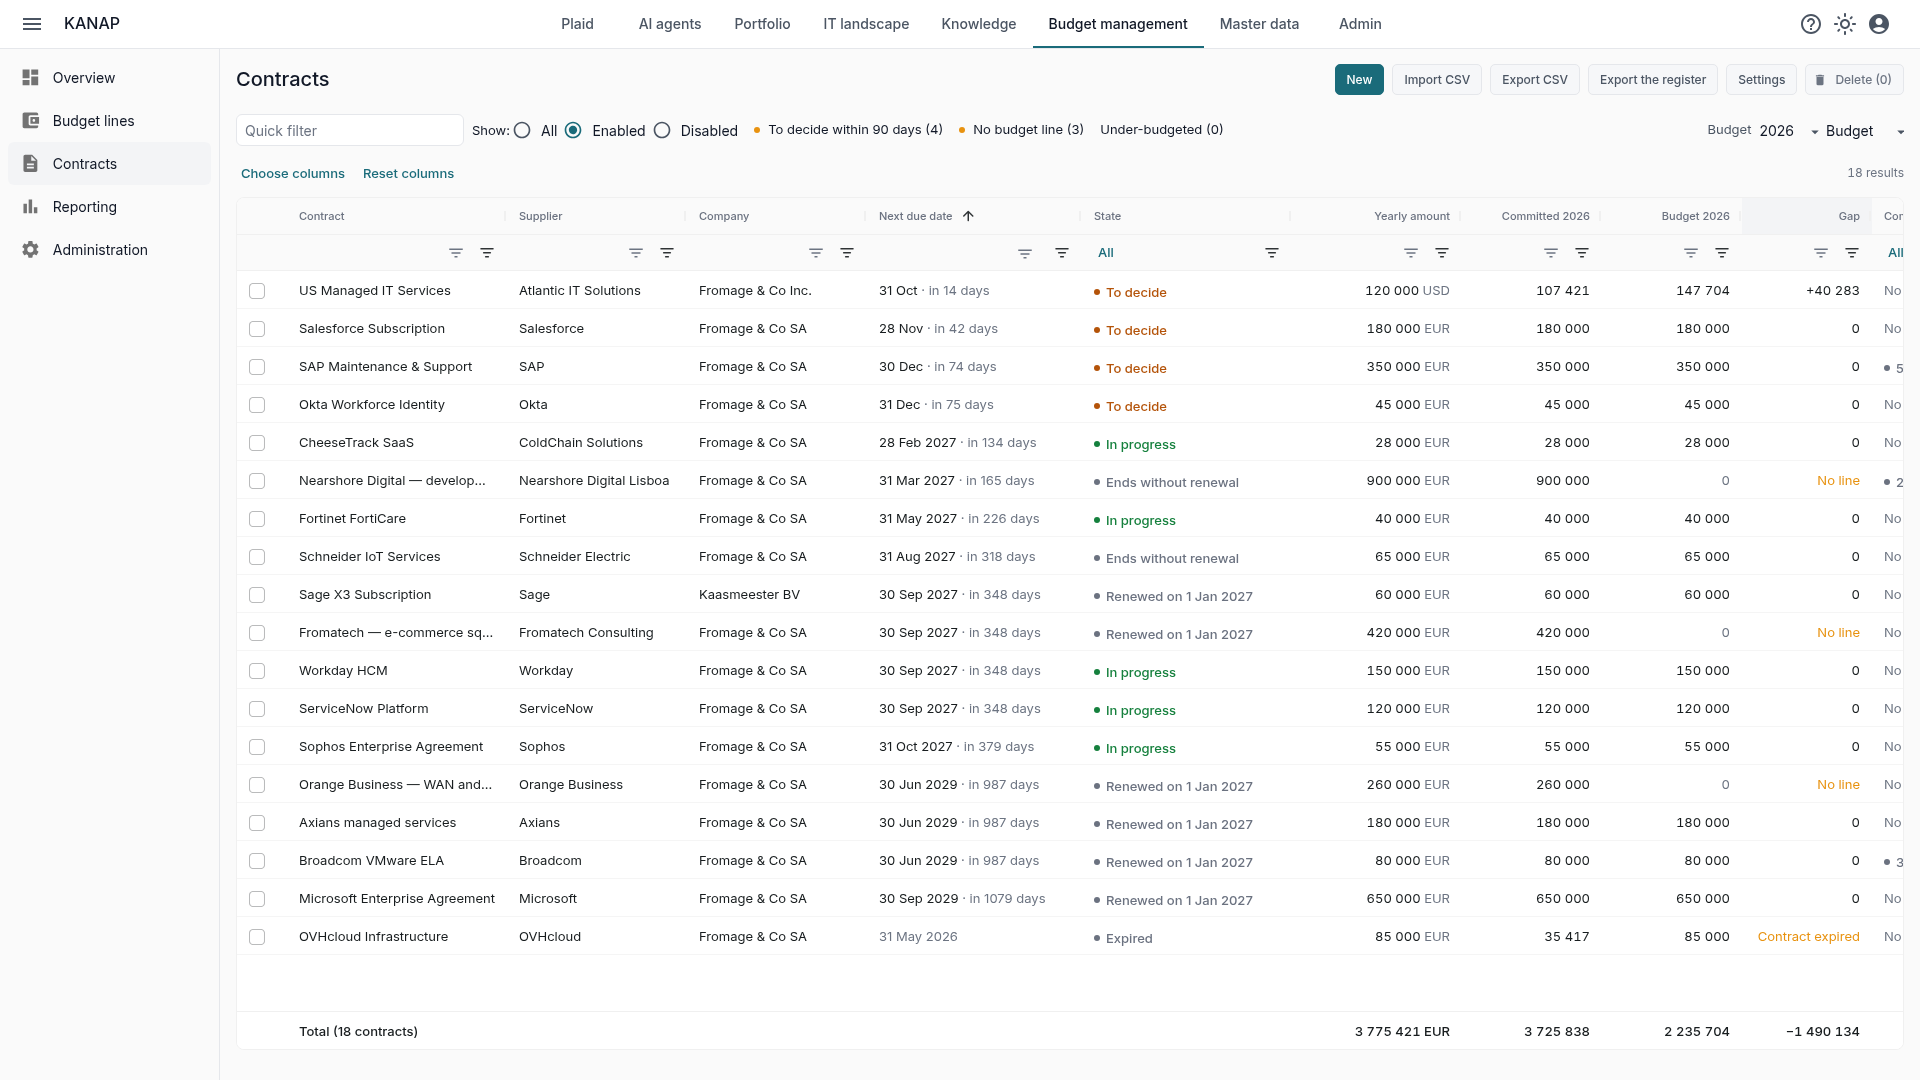Click the Budget lines wallet icon
Image resolution: width=1920 pixels, height=1080 pixels.
31,121
